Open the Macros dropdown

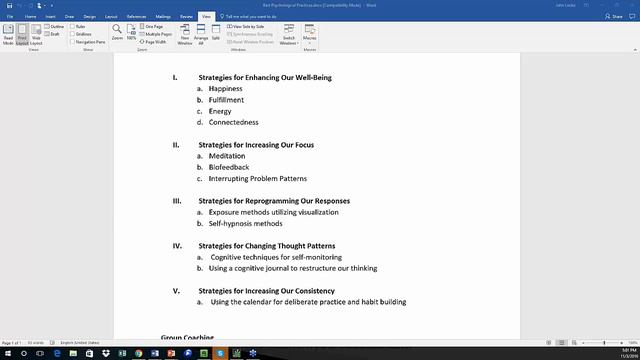coord(310,34)
